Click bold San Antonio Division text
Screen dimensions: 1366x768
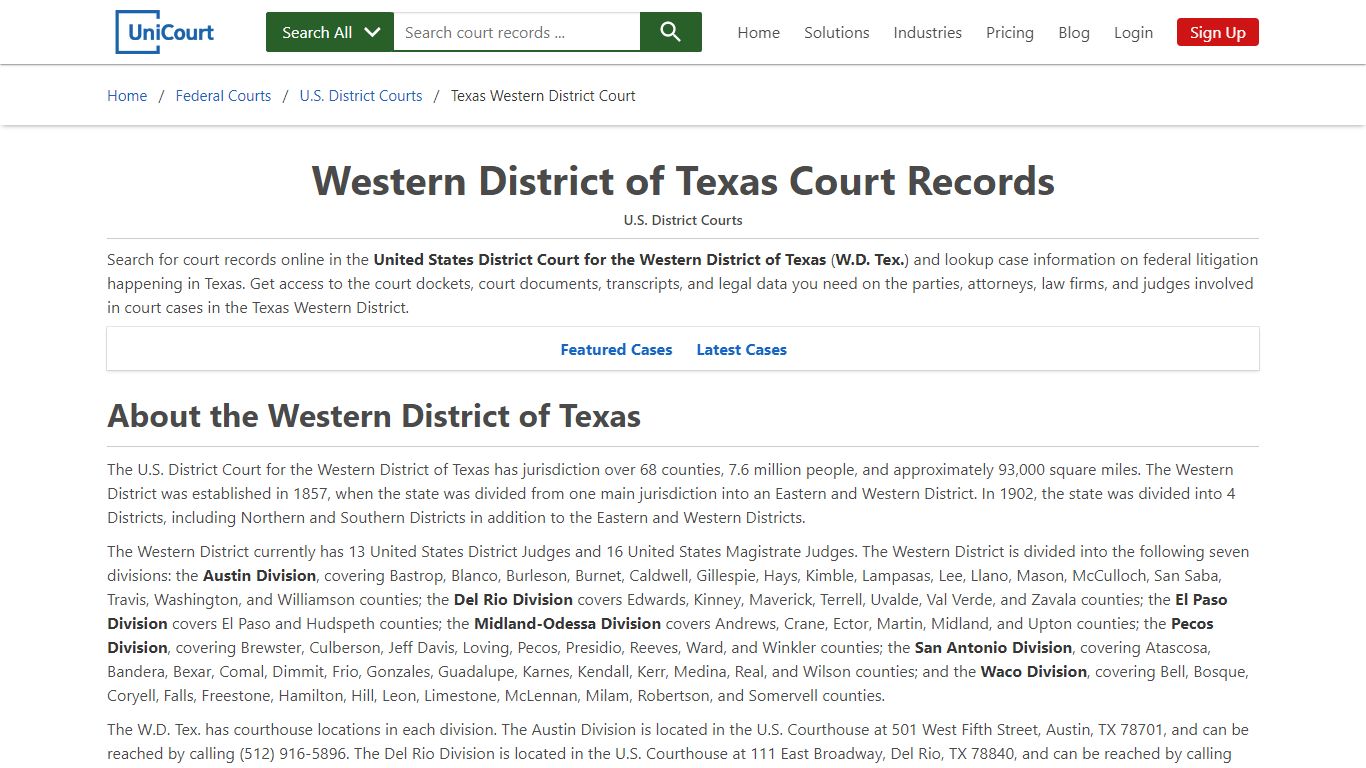click(993, 648)
